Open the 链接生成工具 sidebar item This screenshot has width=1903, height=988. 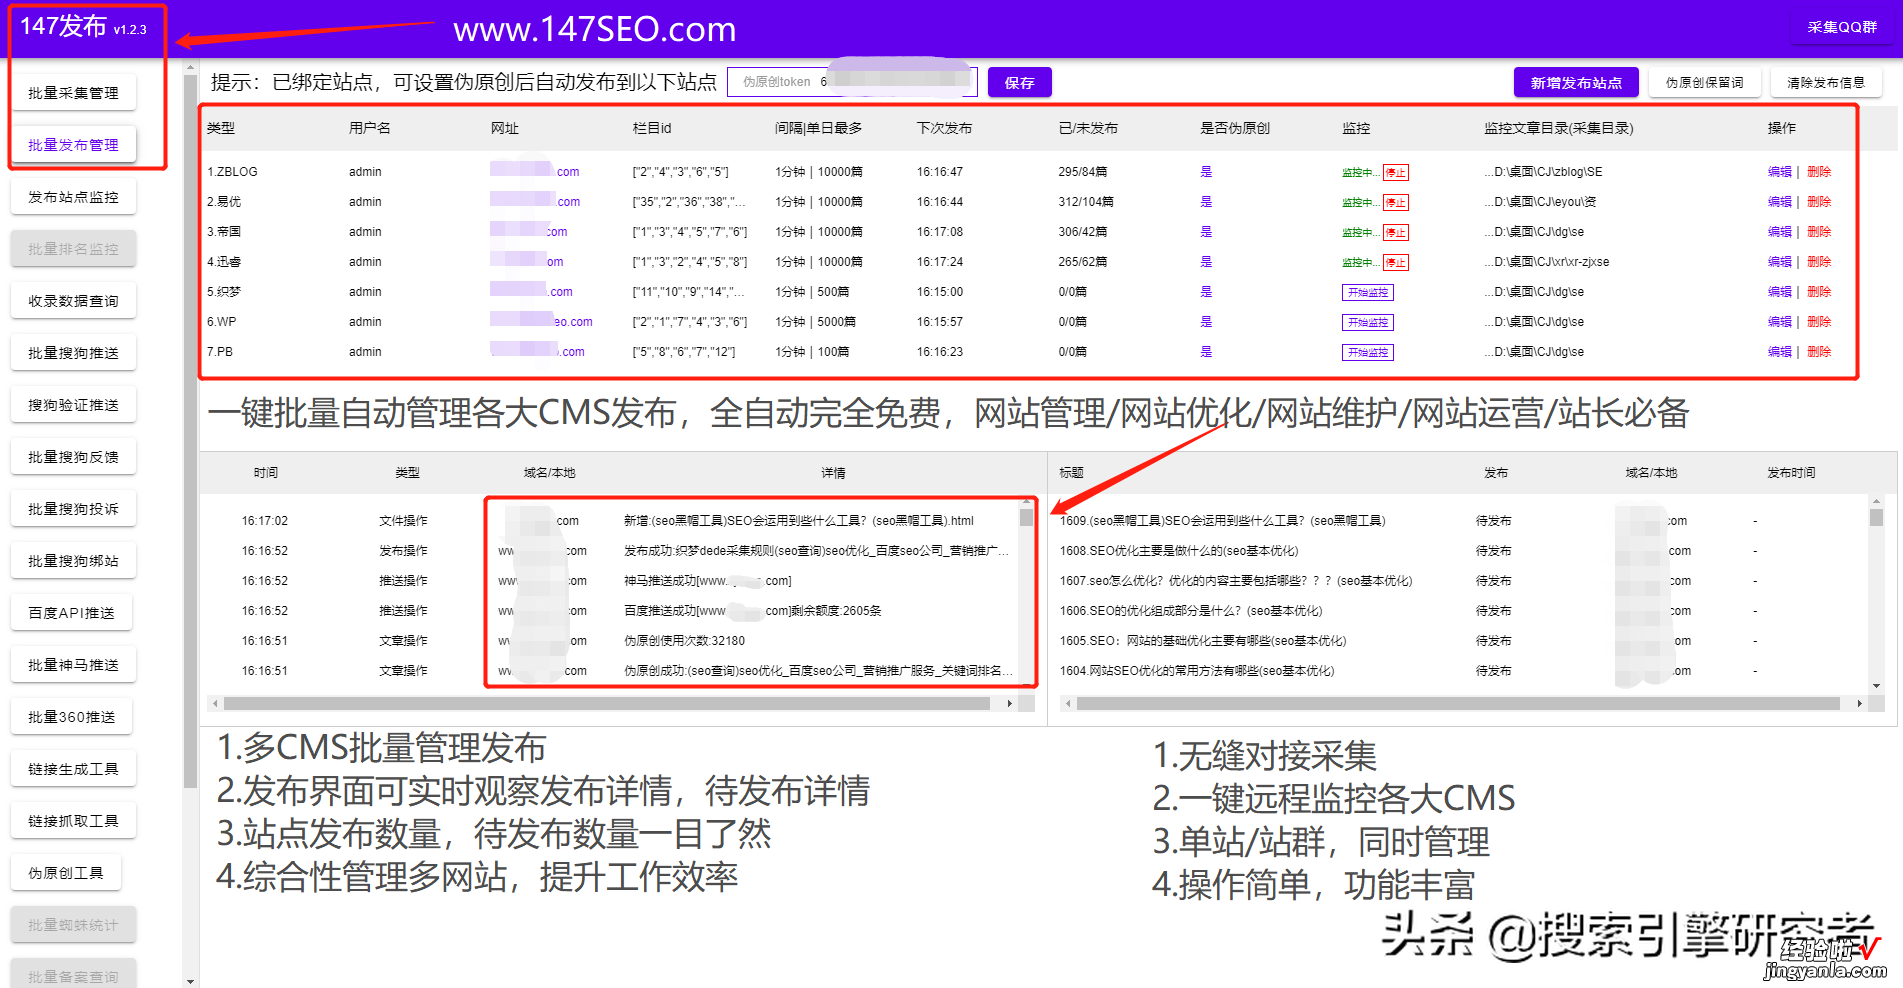pos(73,769)
